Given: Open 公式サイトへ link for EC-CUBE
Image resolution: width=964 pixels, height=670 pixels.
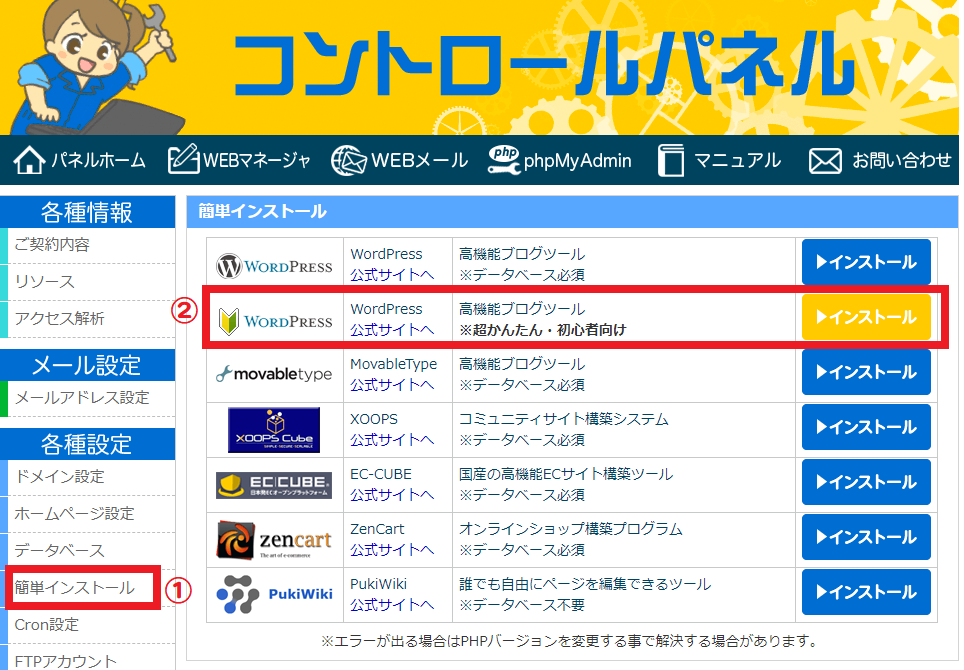Looking at the screenshot, I should click(x=392, y=495).
